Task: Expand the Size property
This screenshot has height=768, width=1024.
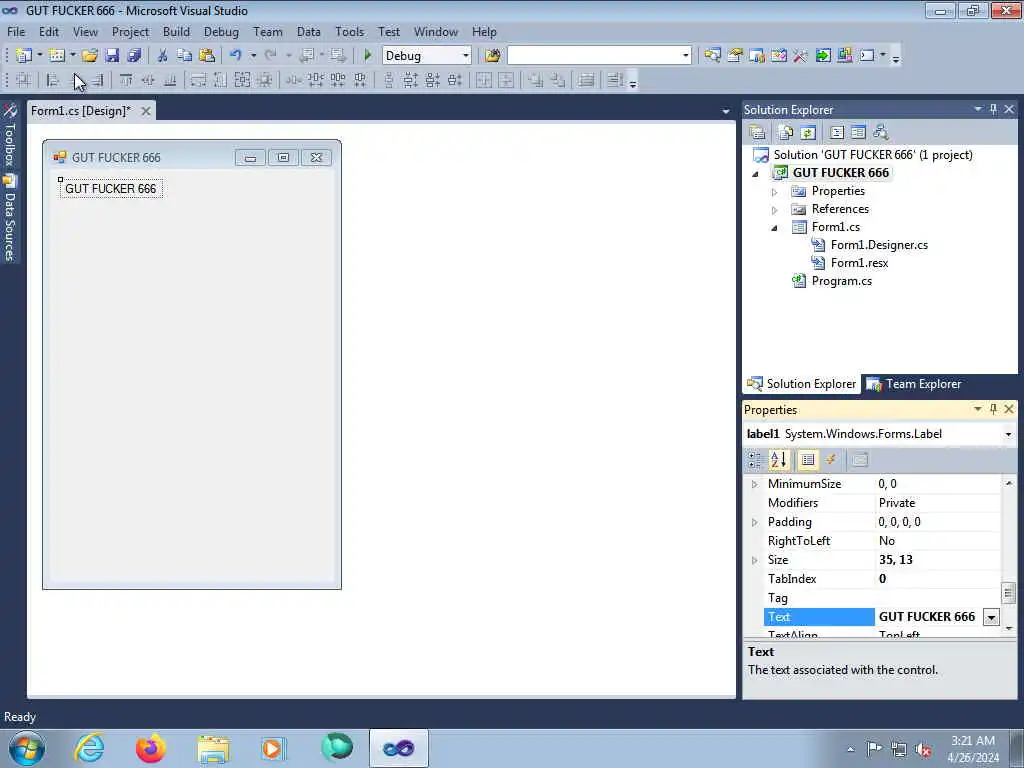Action: (754, 560)
